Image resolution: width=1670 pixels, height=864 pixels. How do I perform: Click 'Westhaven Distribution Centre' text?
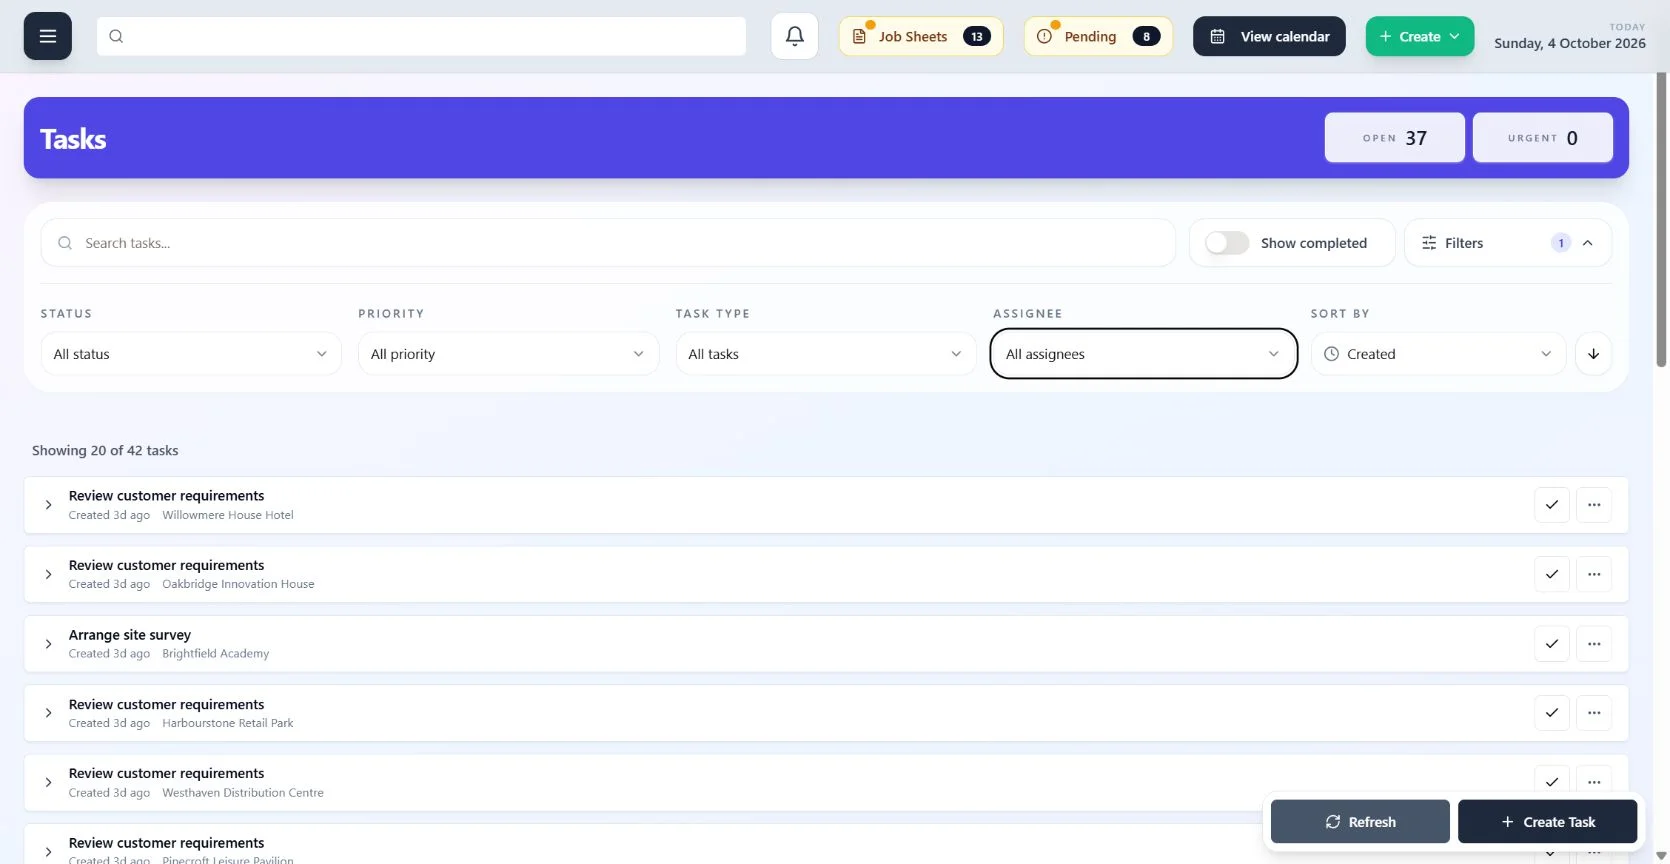click(243, 793)
